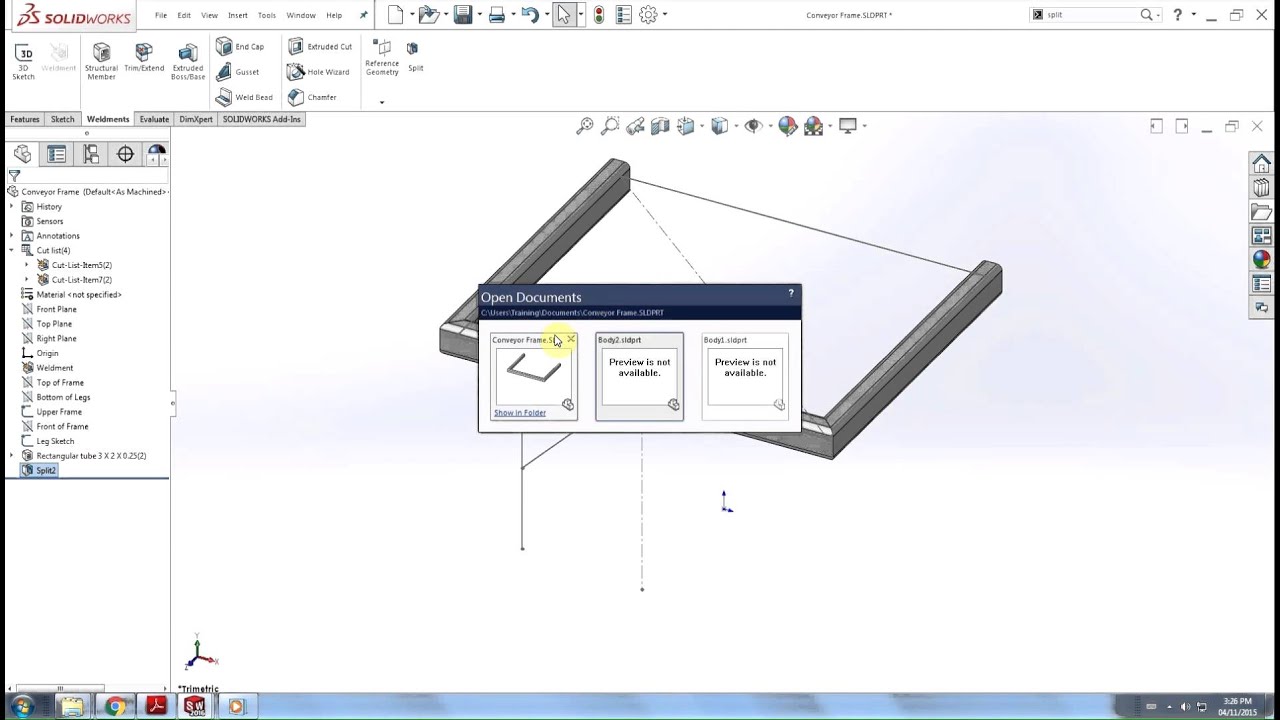
Task: Click the Split tool in ribbon
Action: (414, 57)
